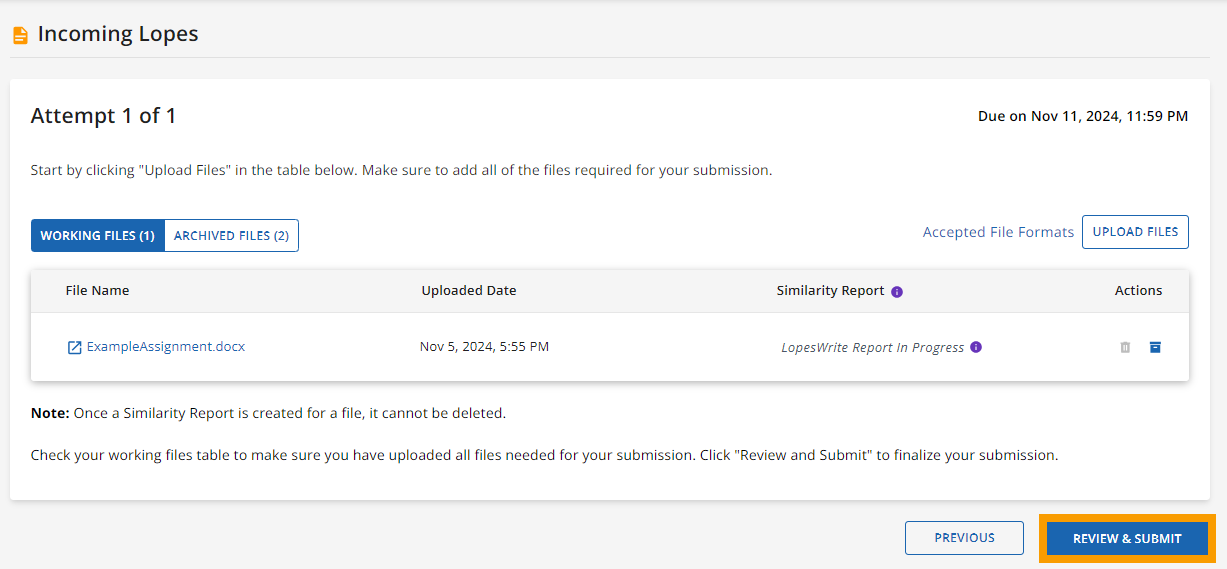
Task: Click the Attempt 1 of 1 heading
Action: point(103,116)
